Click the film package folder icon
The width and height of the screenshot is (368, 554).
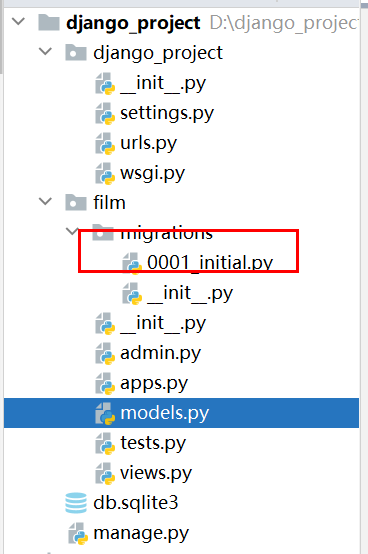pos(76,202)
